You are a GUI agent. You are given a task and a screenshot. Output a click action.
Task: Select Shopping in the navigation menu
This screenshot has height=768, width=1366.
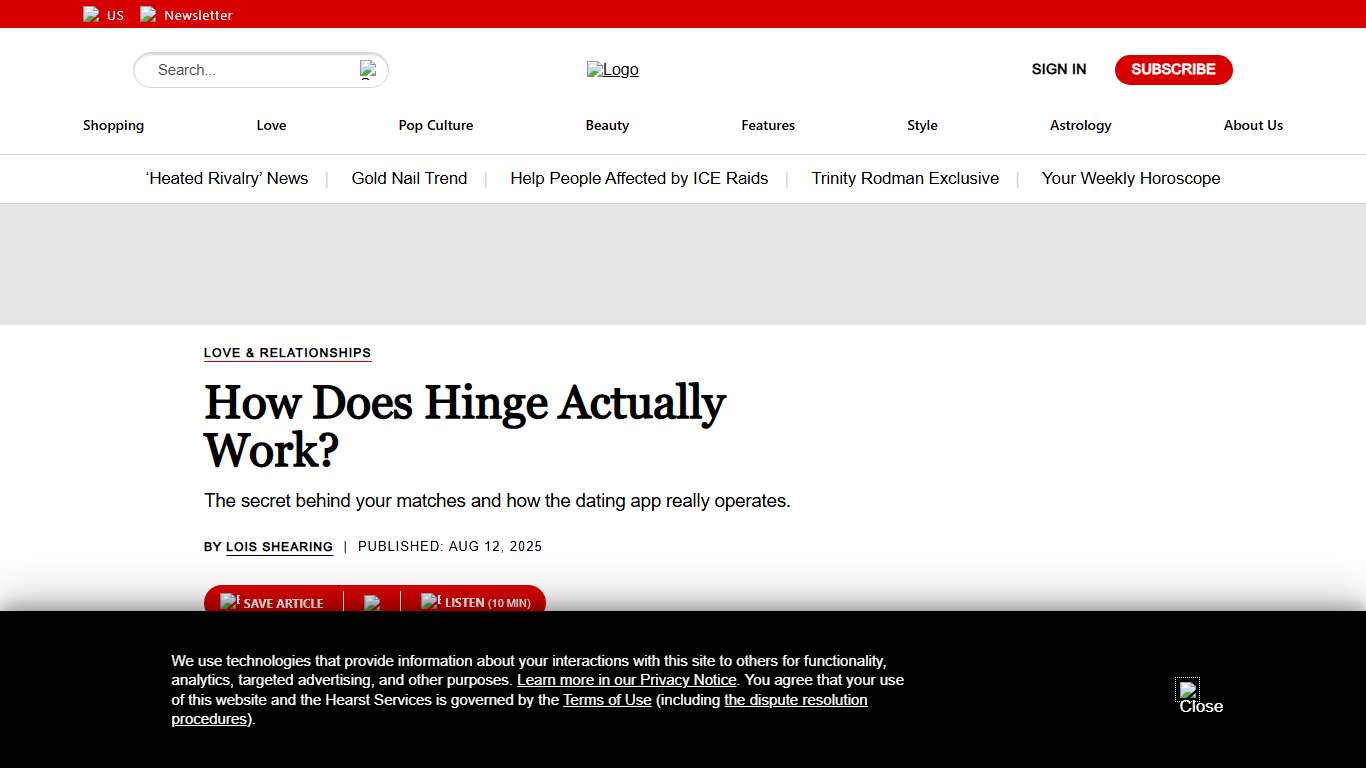coord(113,125)
